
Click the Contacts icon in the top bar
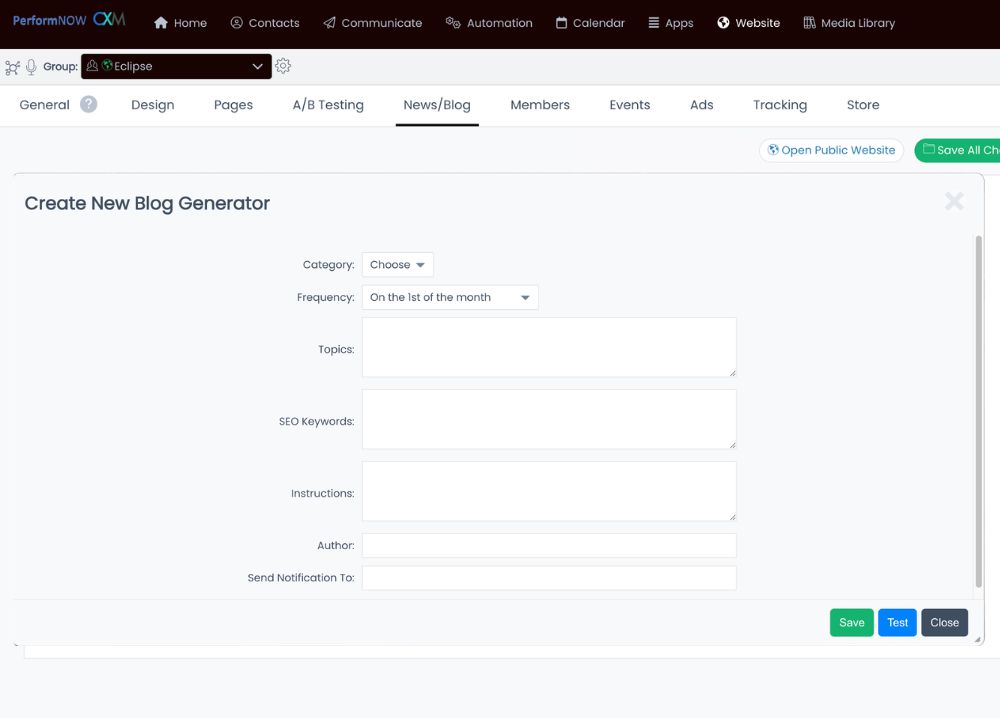pyautogui.click(x=237, y=22)
